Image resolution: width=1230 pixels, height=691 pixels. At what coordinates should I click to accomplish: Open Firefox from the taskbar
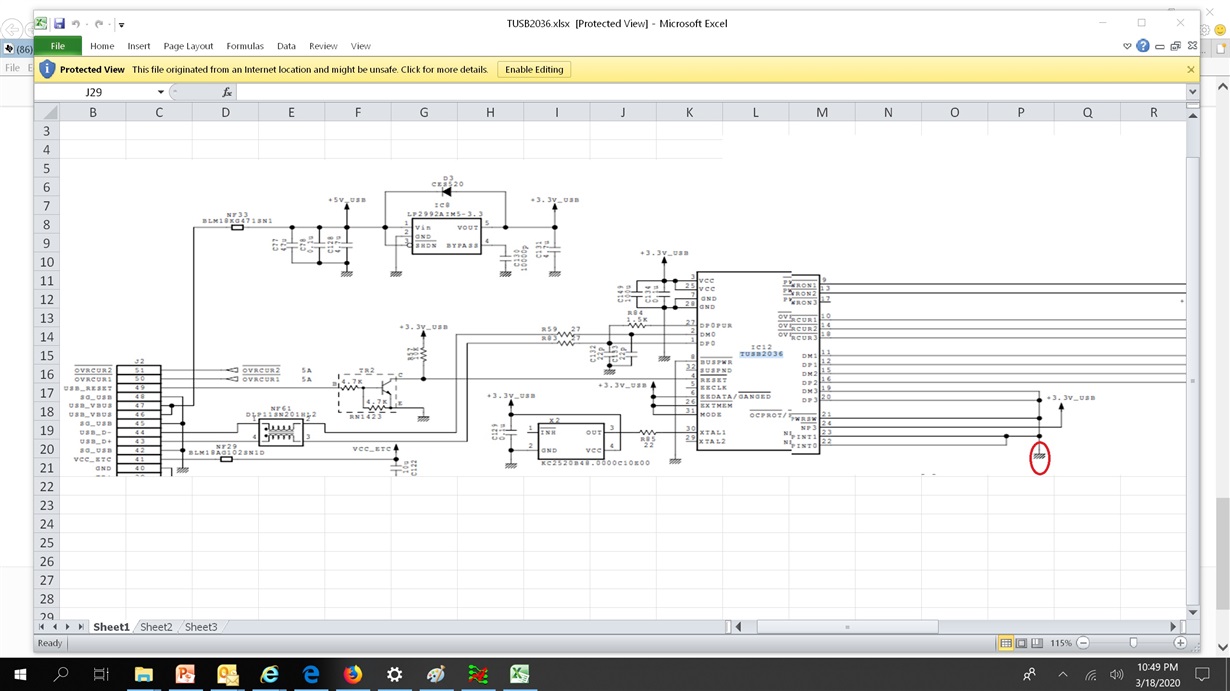point(352,674)
